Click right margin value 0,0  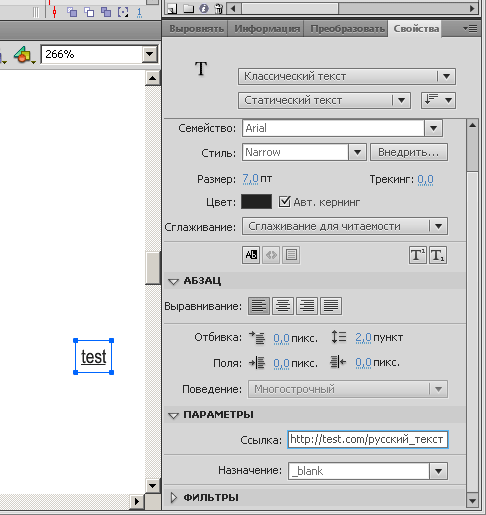pos(363,362)
